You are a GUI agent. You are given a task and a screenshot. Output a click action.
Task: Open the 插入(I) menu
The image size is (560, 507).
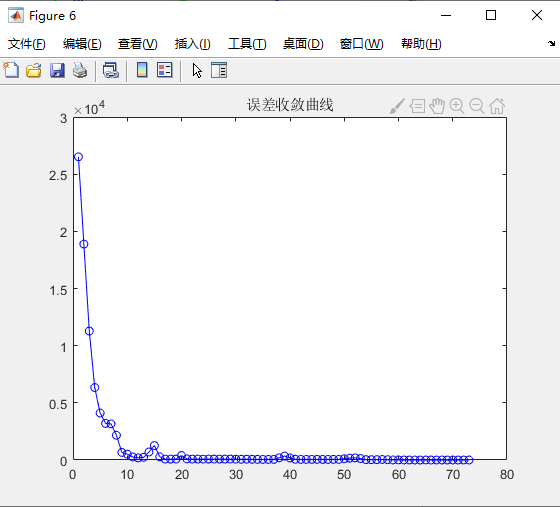coord(192,44)
